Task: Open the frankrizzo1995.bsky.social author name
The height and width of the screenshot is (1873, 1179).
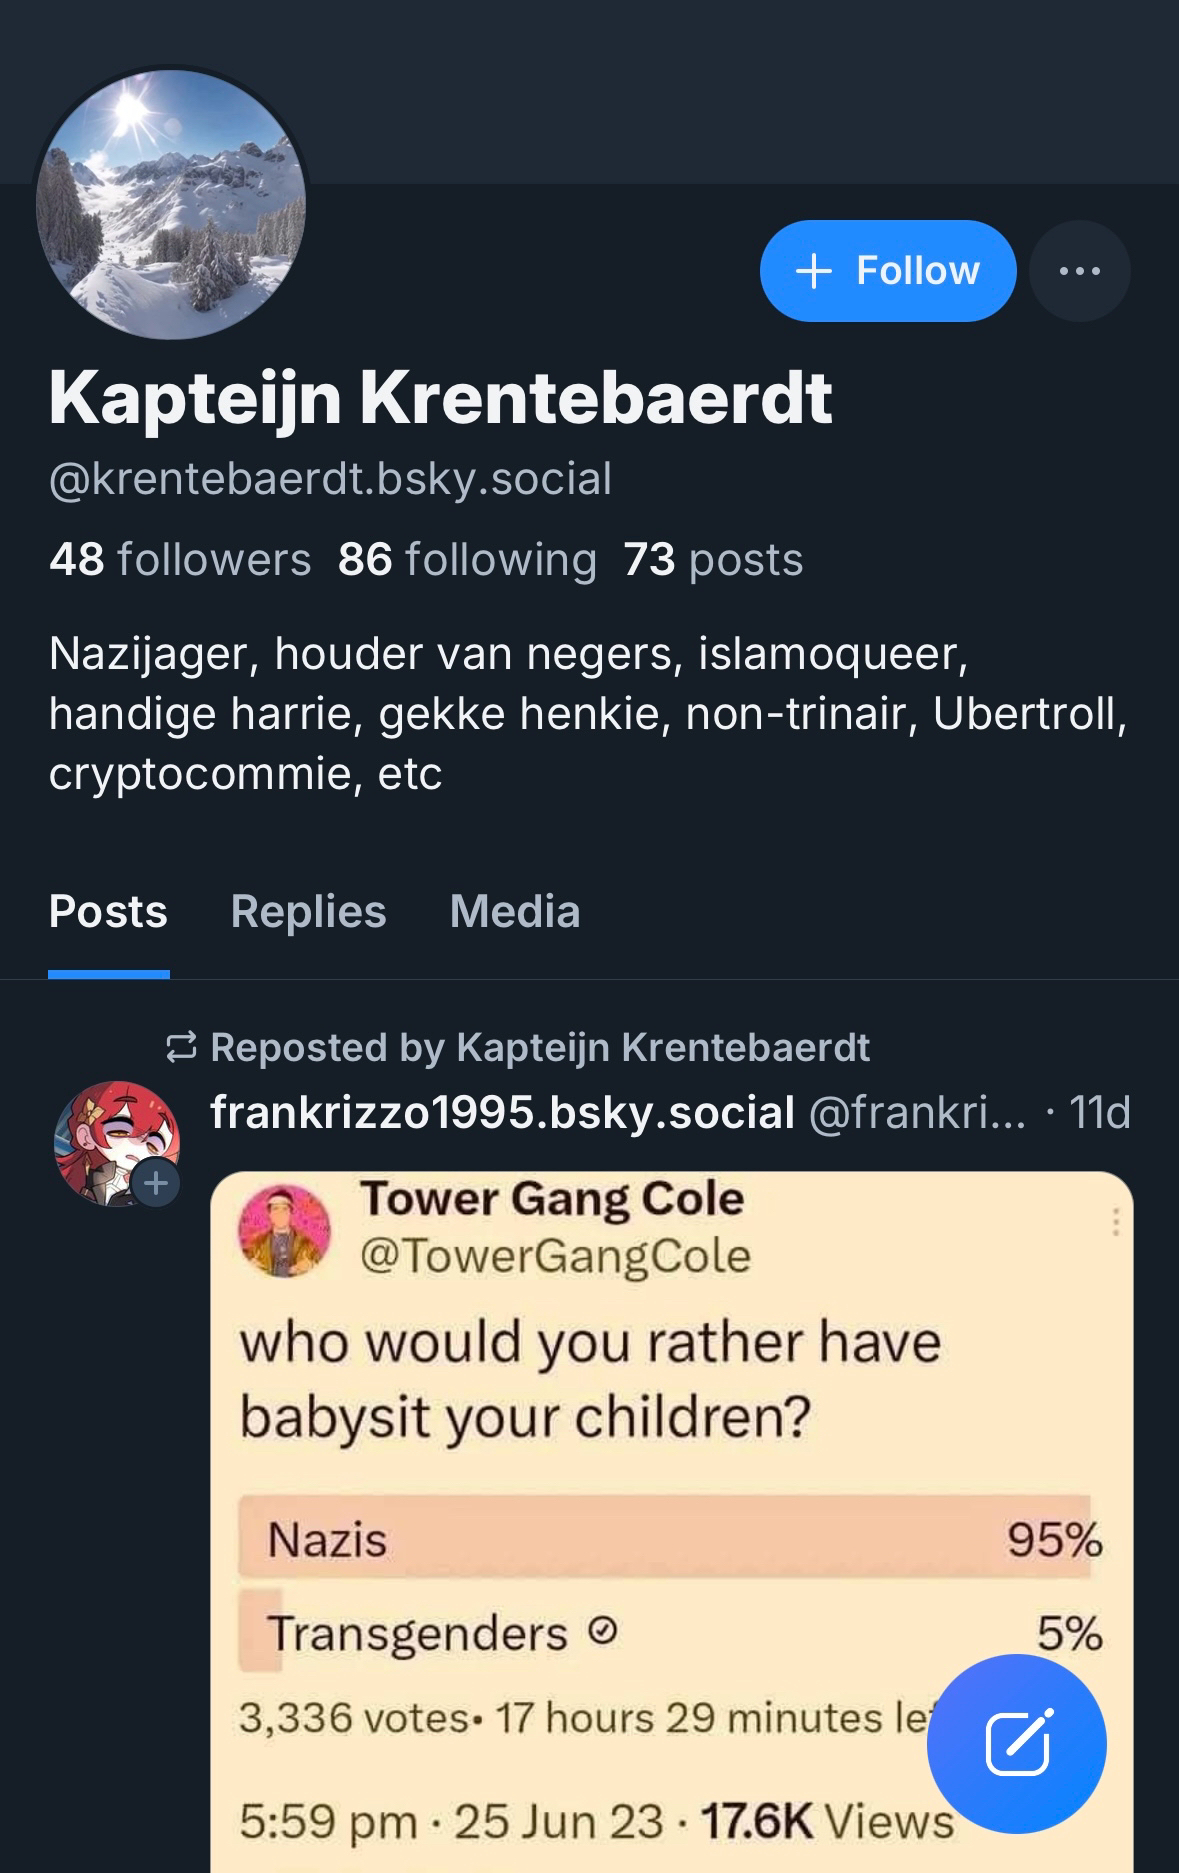Action: coord(502,1112)
